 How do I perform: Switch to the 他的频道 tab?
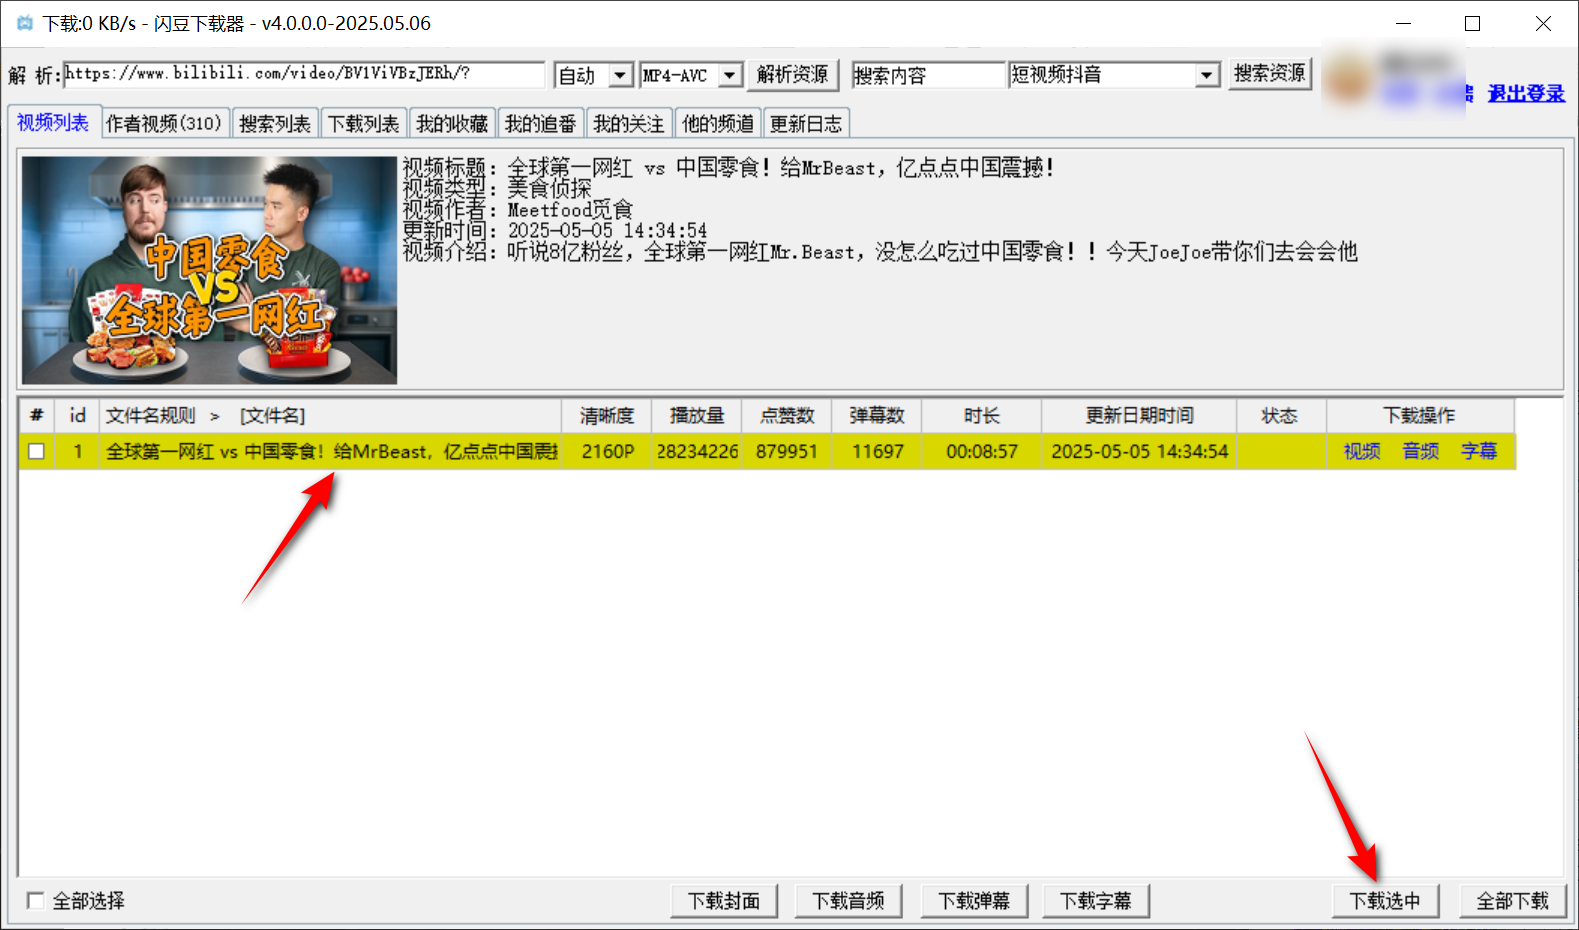point(718,123)
